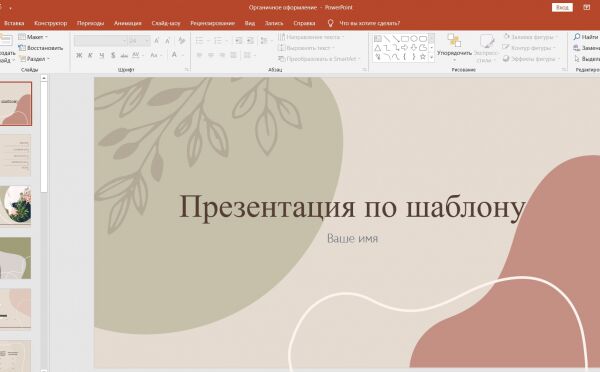Screen dimensions: 600x372
Task: Toggle bold (Ж) formatting
Action: 79,55
